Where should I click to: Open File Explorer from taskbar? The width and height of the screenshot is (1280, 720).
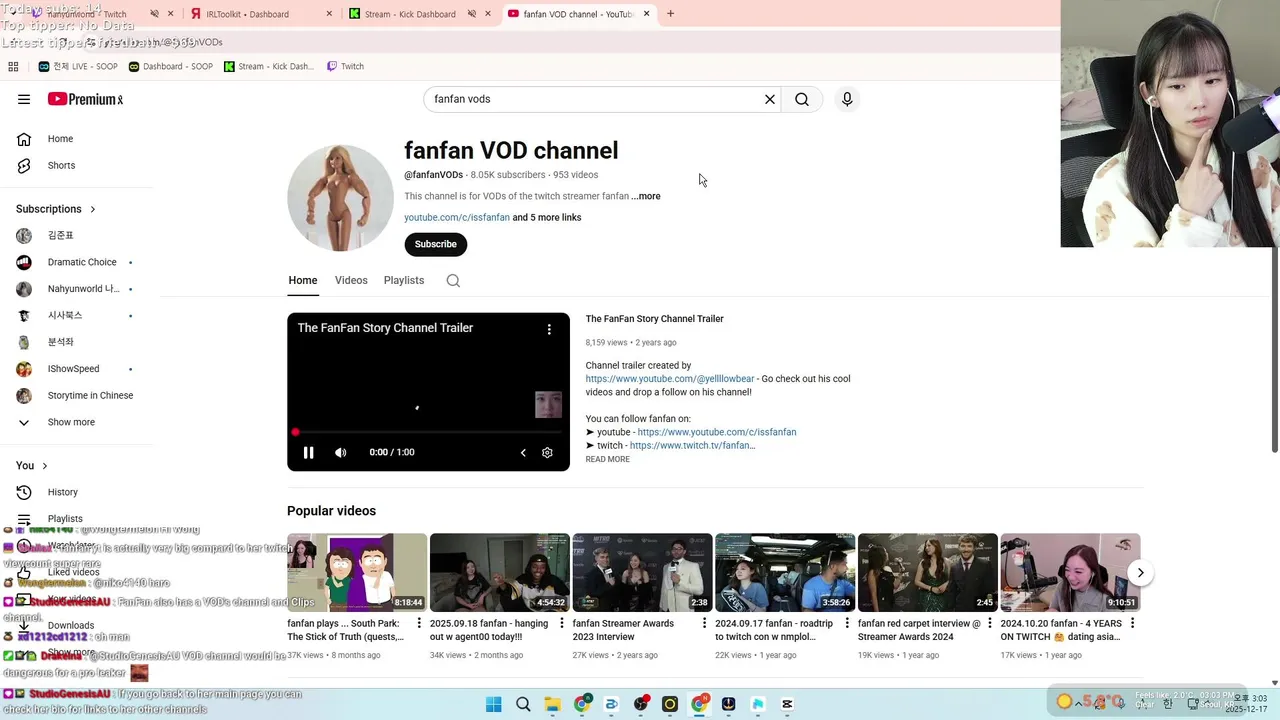click(x=552, y=704)
